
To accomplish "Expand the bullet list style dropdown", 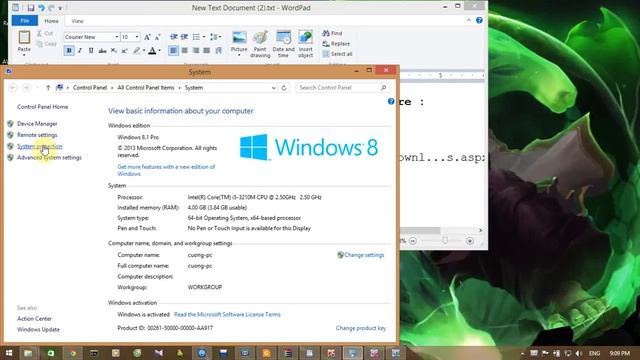I will (204, 37).
